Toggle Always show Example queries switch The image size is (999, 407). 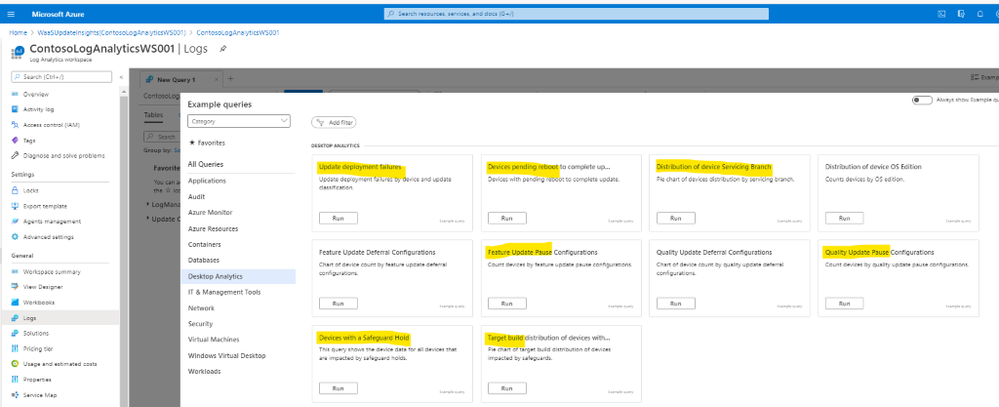tap(922, 100)
